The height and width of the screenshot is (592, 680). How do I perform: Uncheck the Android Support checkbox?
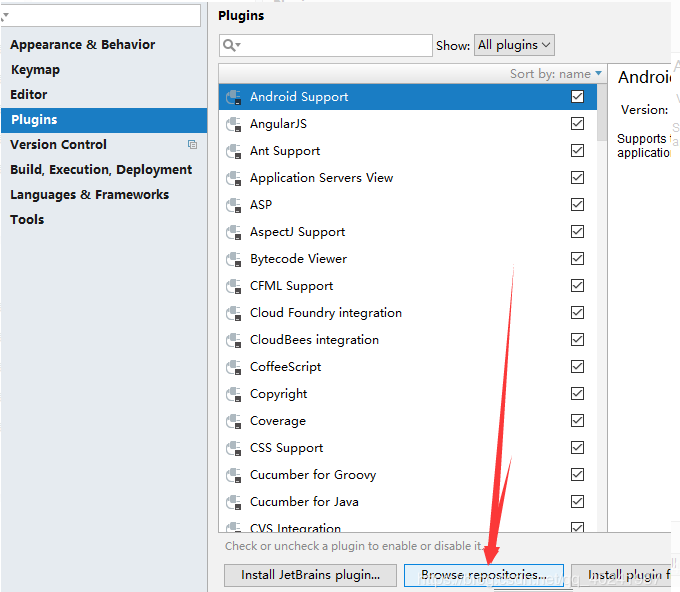577,96
